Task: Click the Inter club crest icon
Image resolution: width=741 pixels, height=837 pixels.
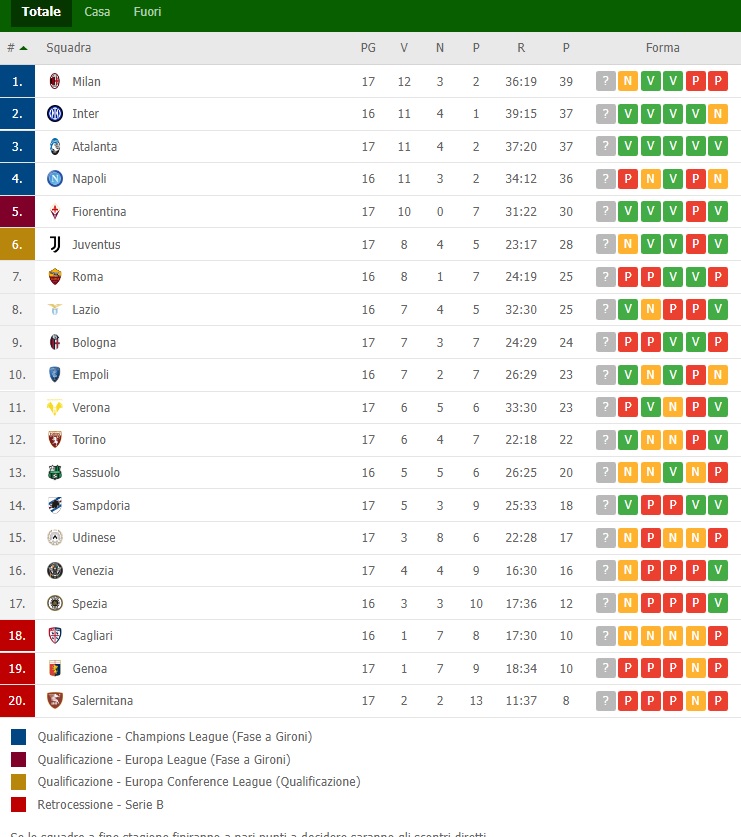Action: pos(55,114)
